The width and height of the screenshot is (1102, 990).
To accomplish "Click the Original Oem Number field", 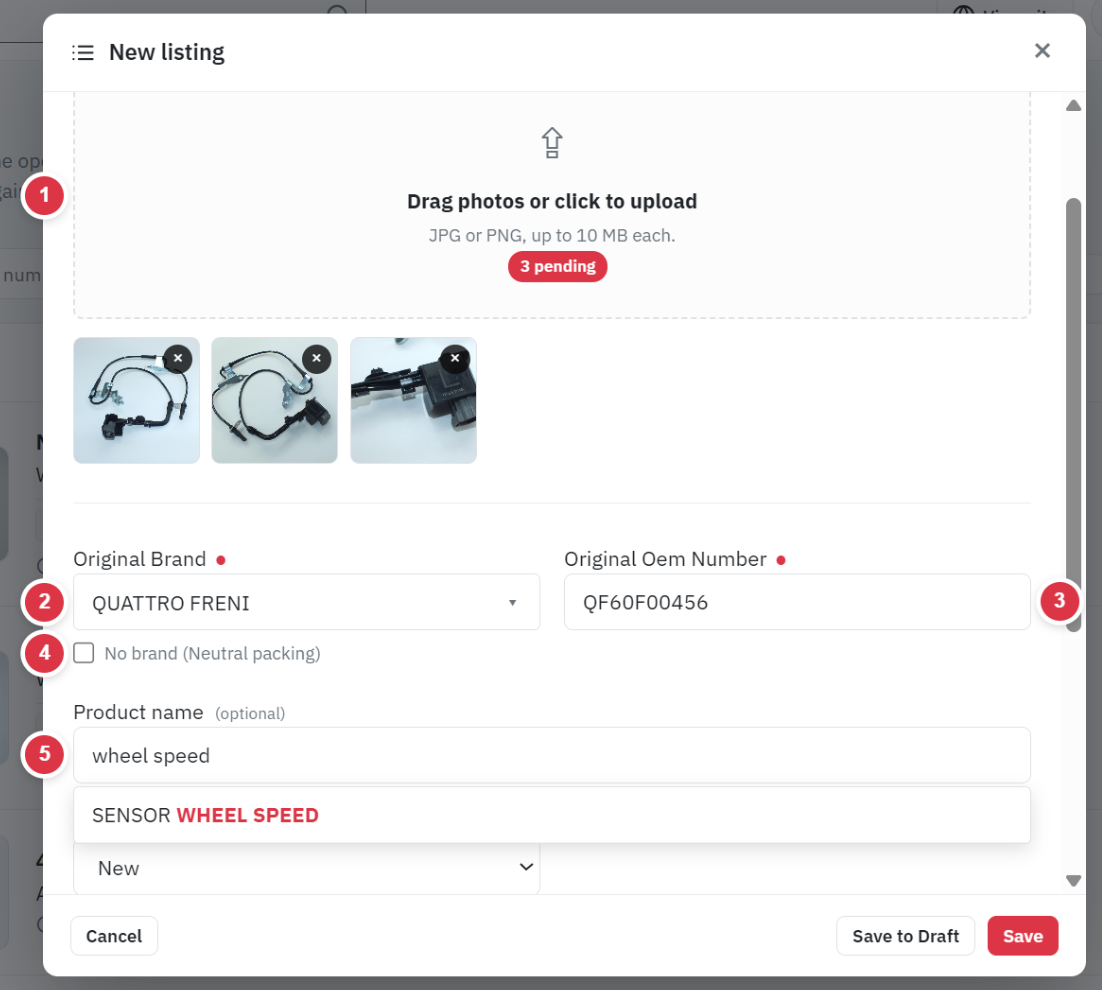I will [797, 602].
